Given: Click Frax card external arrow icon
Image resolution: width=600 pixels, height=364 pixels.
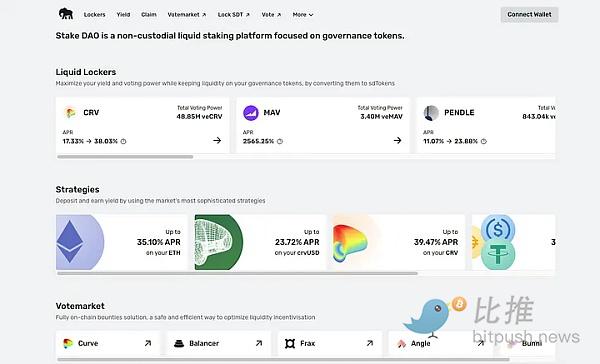Looking at the screenshot, I should click(370, 343).
